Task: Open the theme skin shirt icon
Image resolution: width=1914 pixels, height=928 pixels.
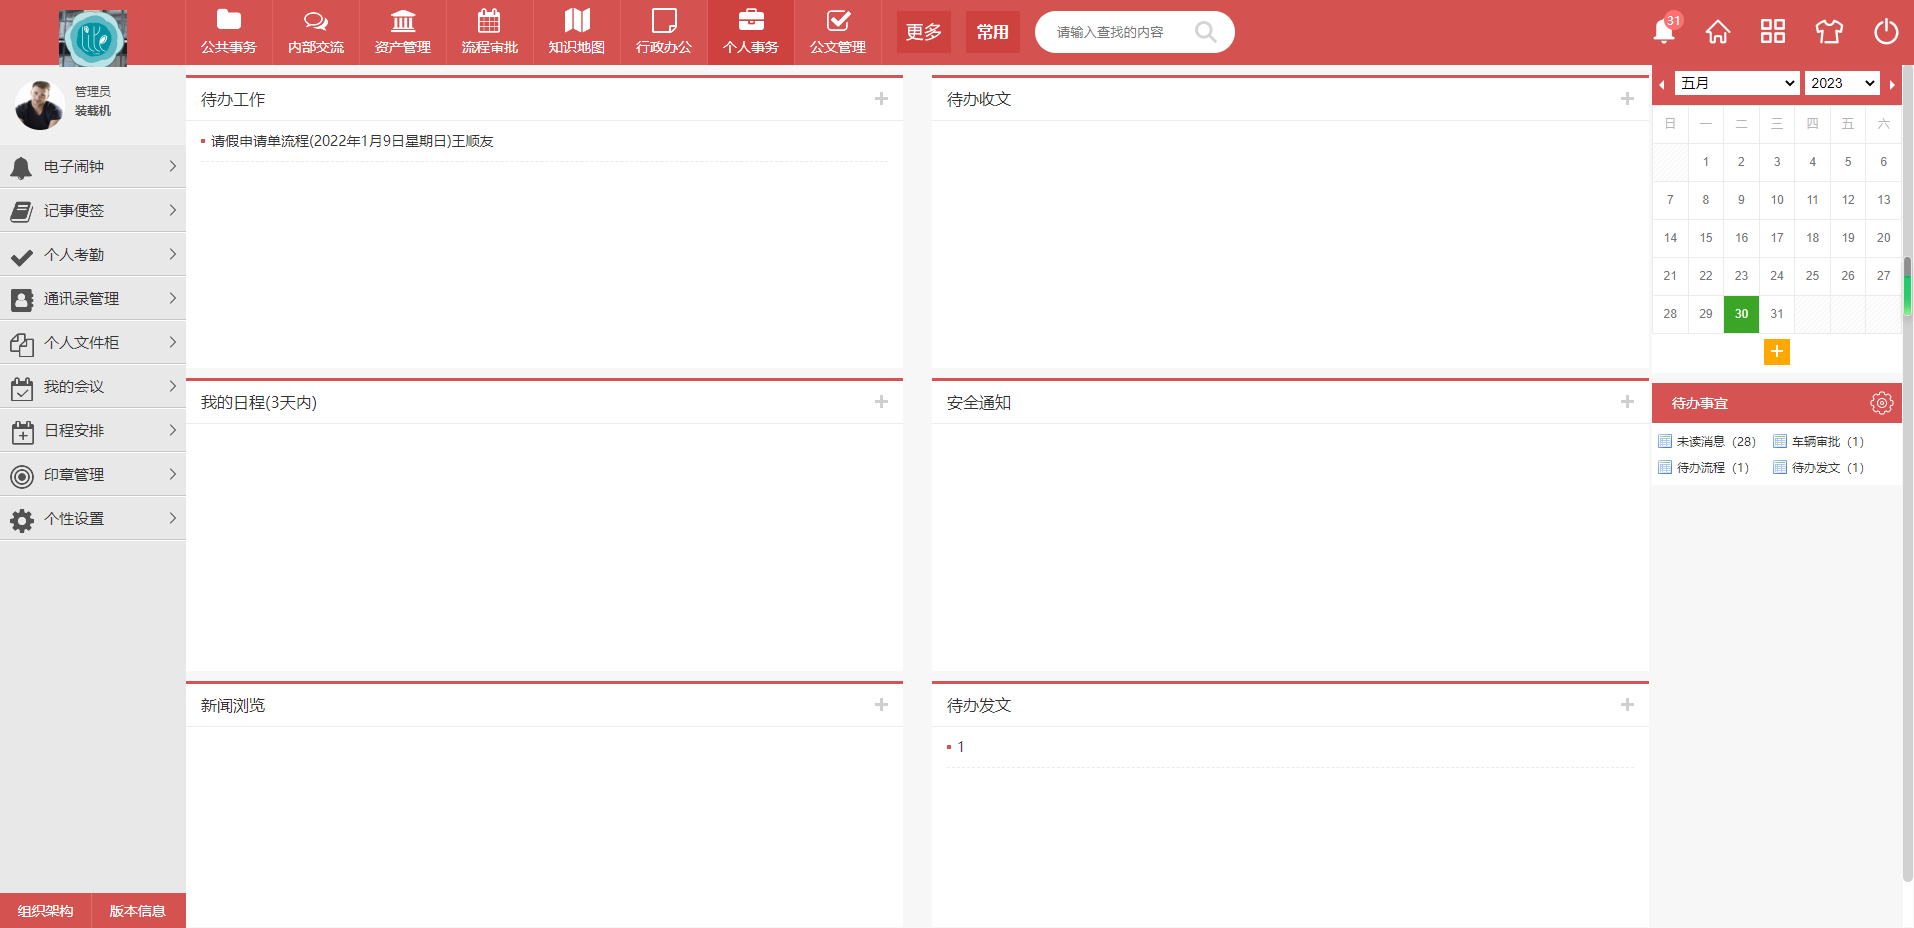Action: pos(1829,32)
